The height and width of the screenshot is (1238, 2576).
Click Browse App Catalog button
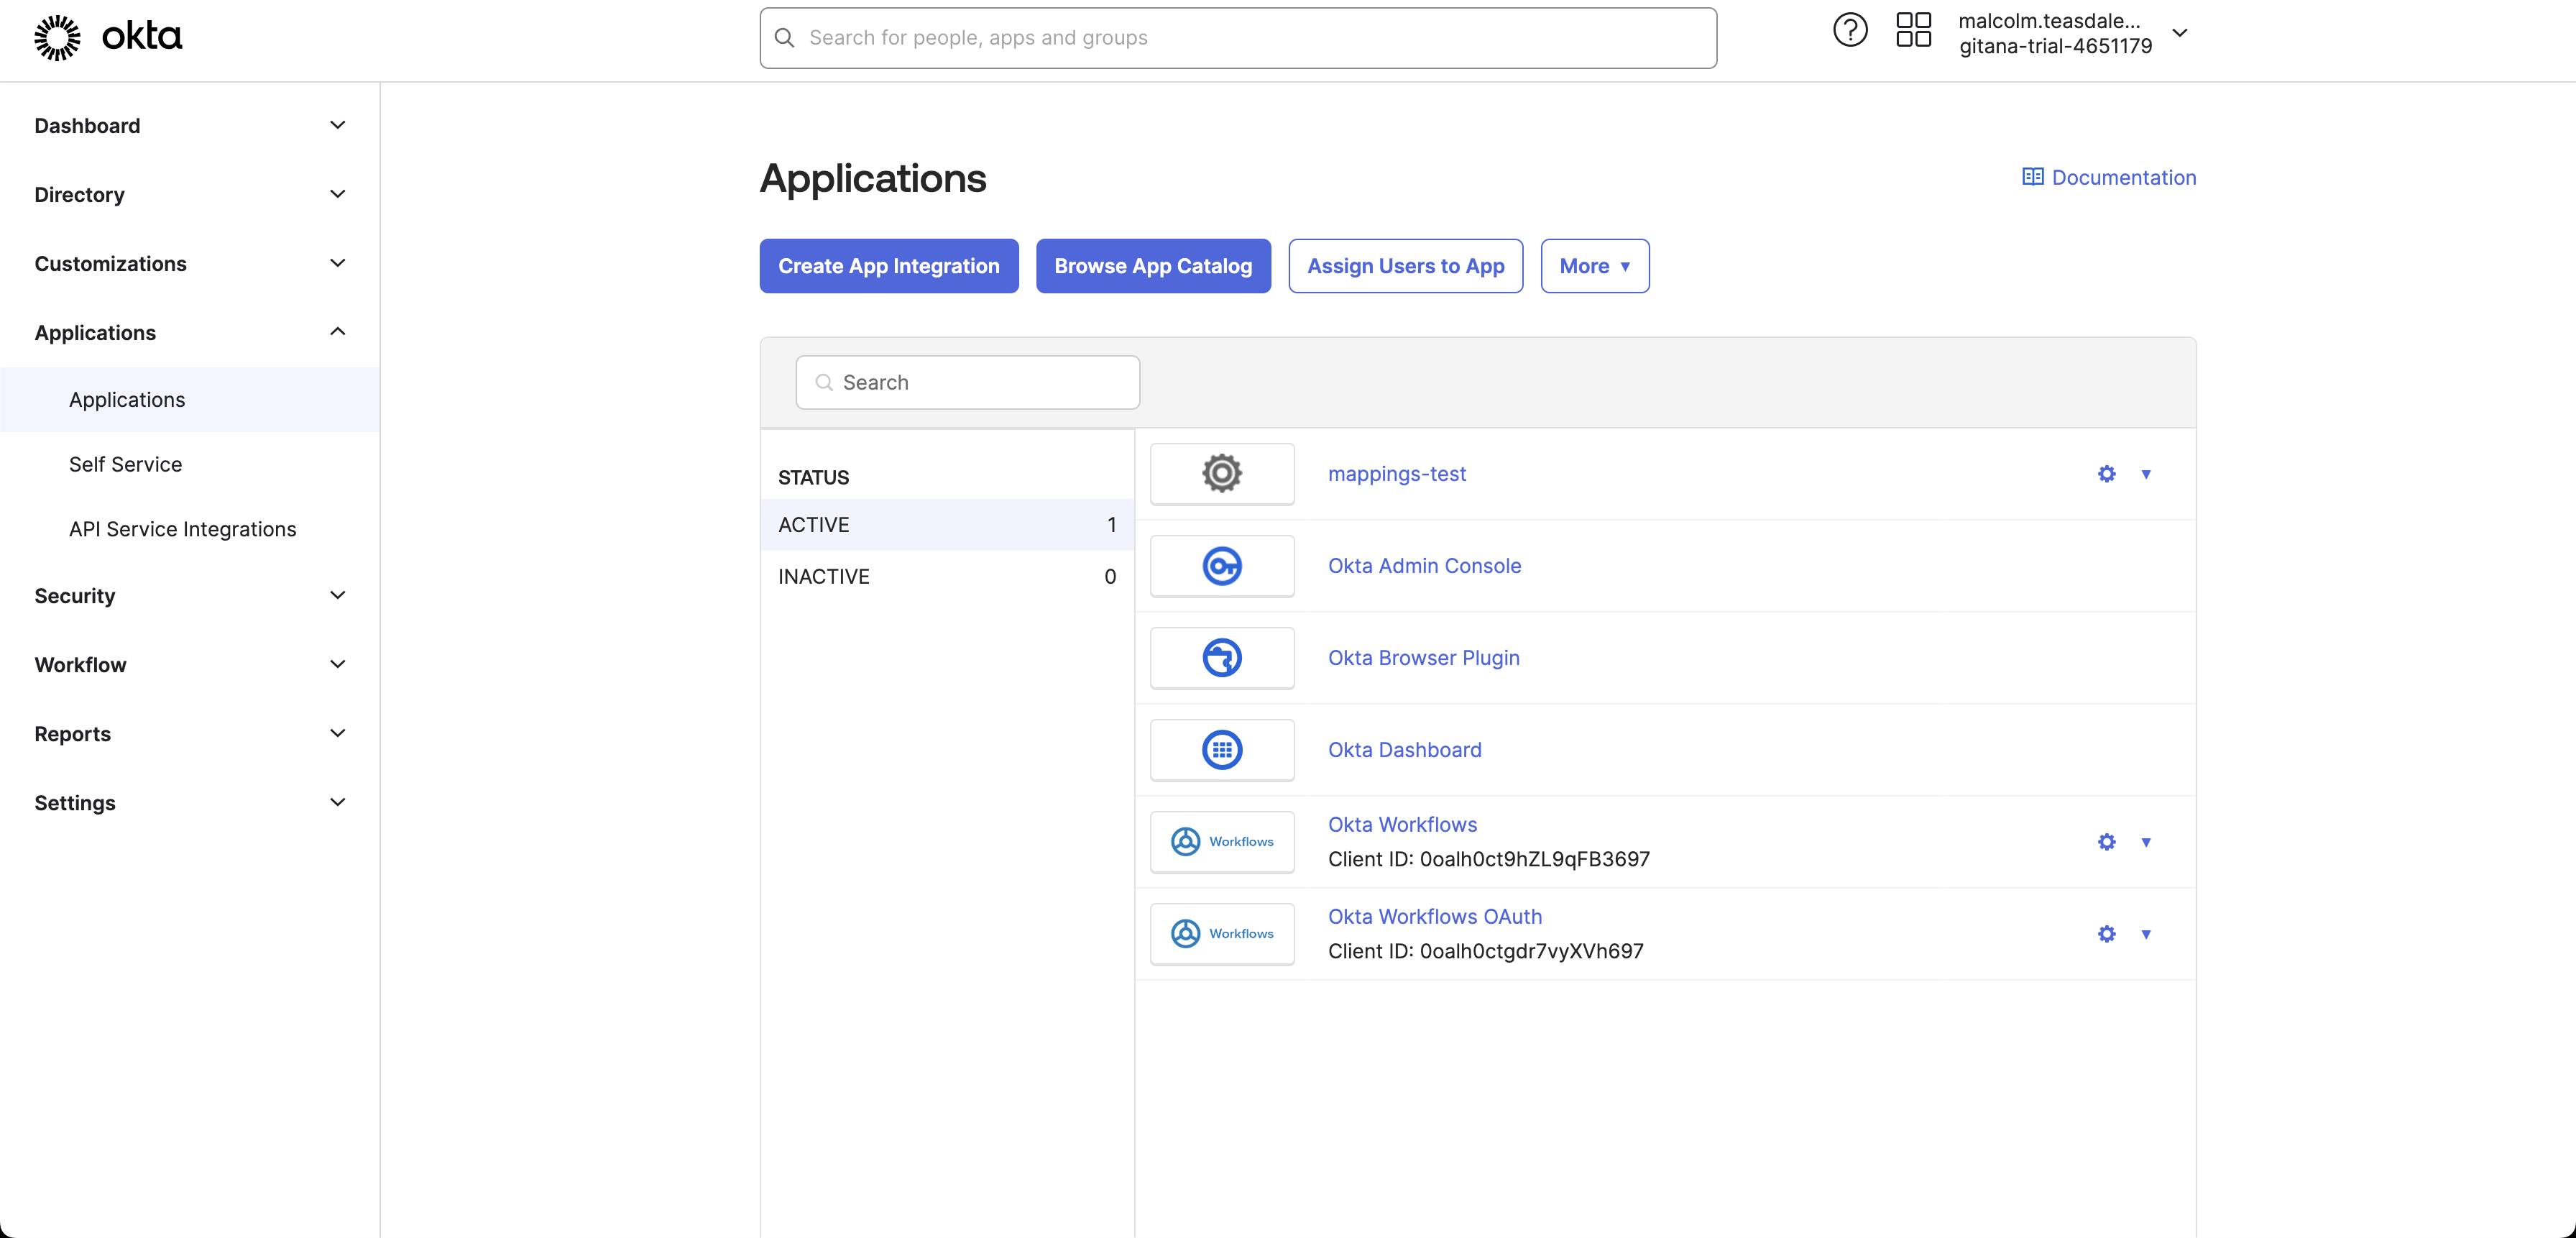click(1153, 266)
